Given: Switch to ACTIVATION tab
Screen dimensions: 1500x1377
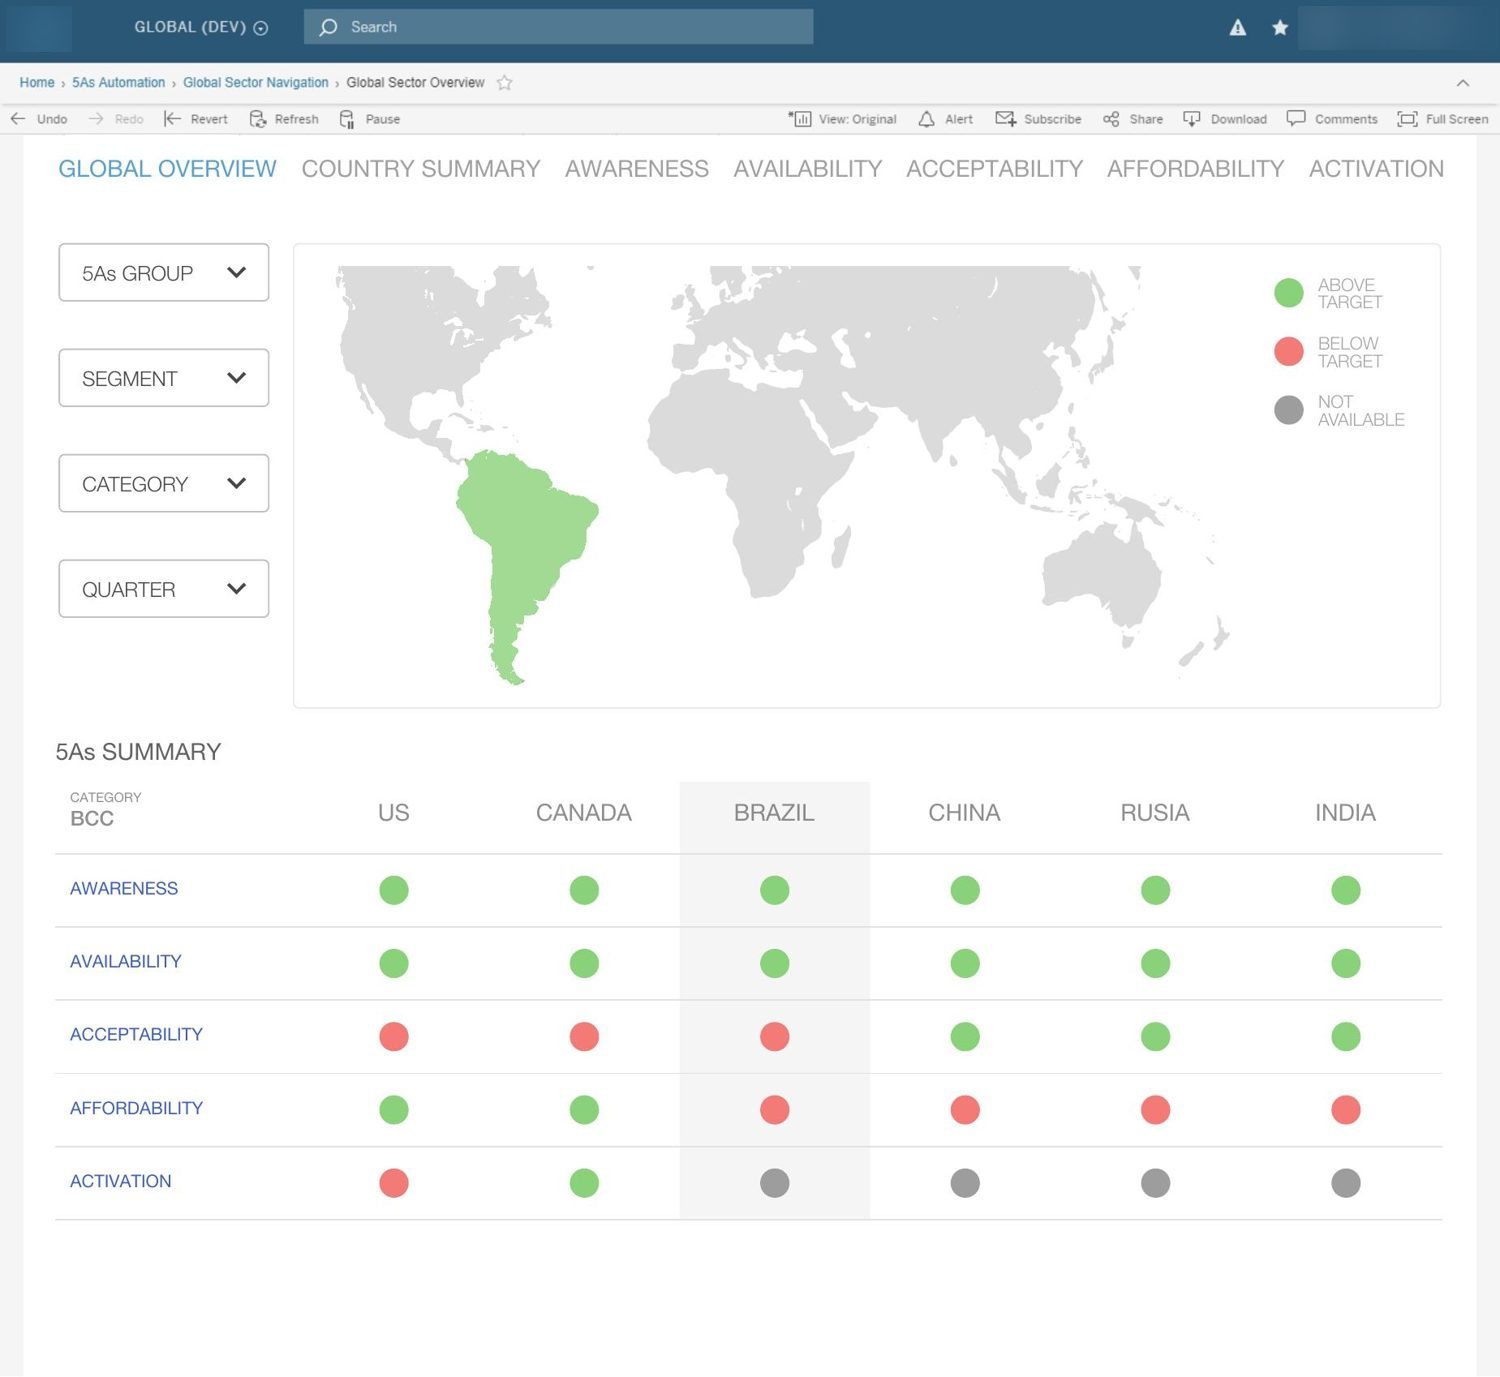Looking at the screenshot, I should click(1377, 169).
